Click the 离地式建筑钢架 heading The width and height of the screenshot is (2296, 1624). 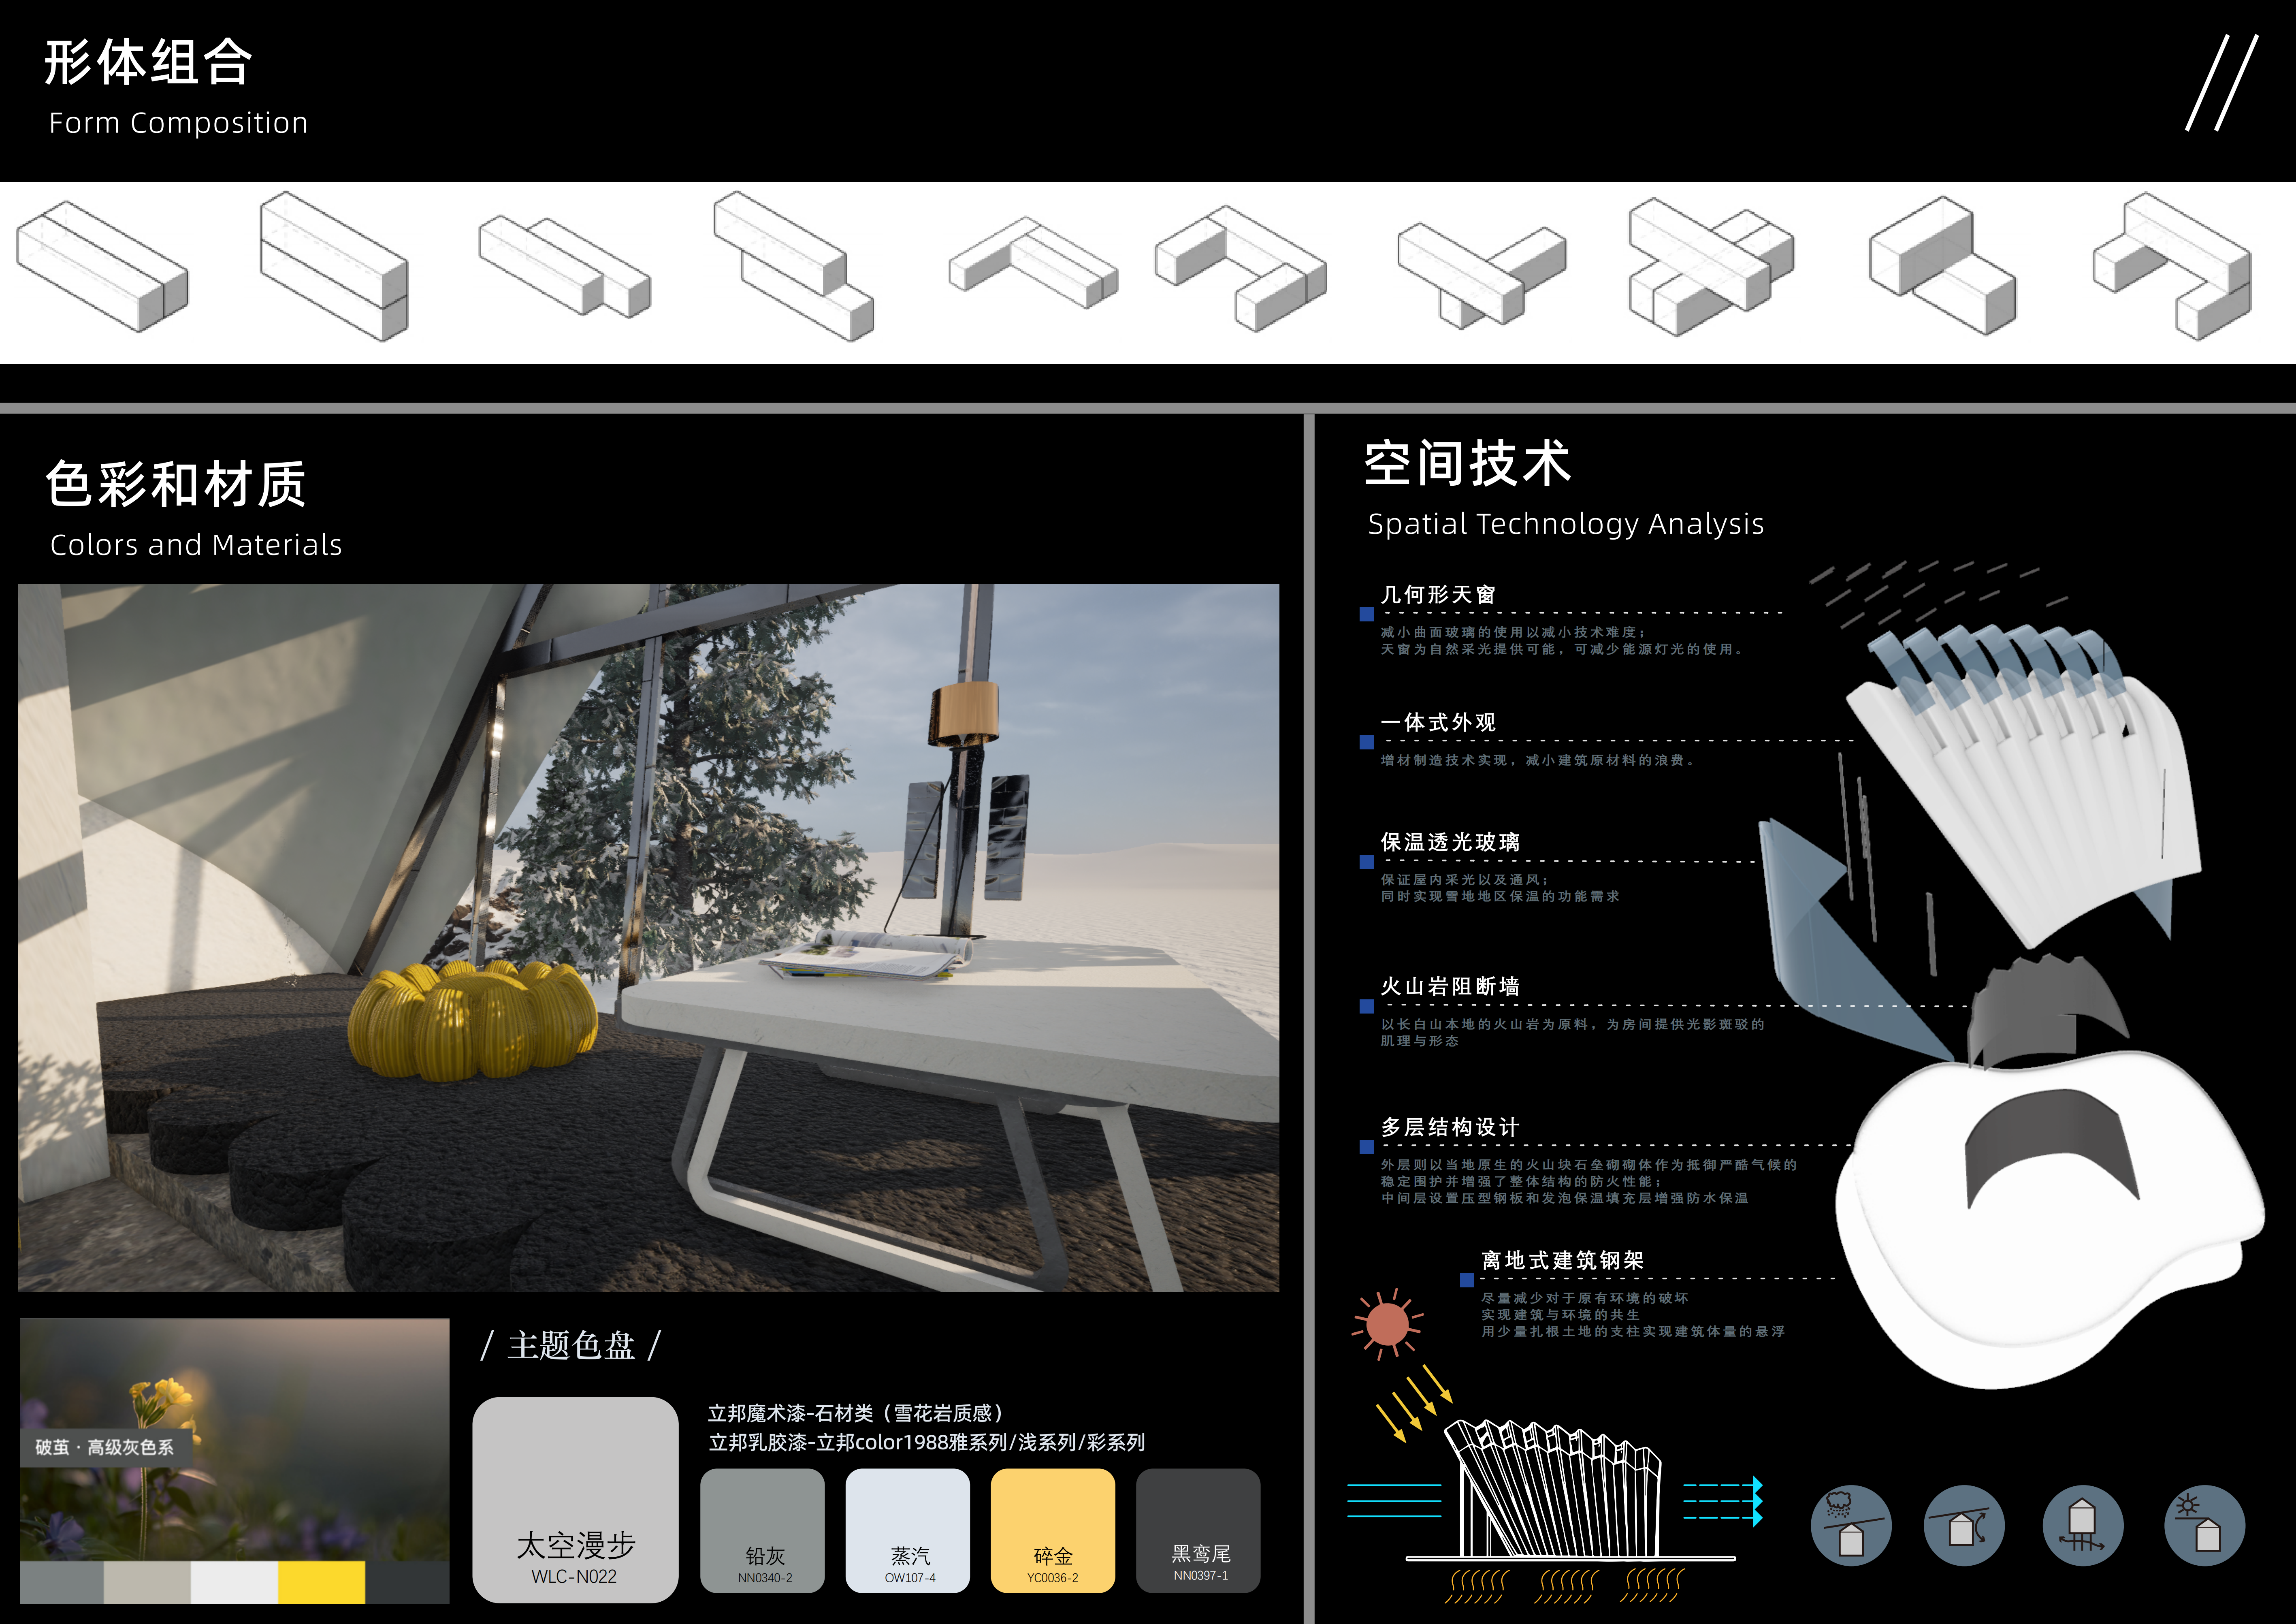tap(1563, 1260)
